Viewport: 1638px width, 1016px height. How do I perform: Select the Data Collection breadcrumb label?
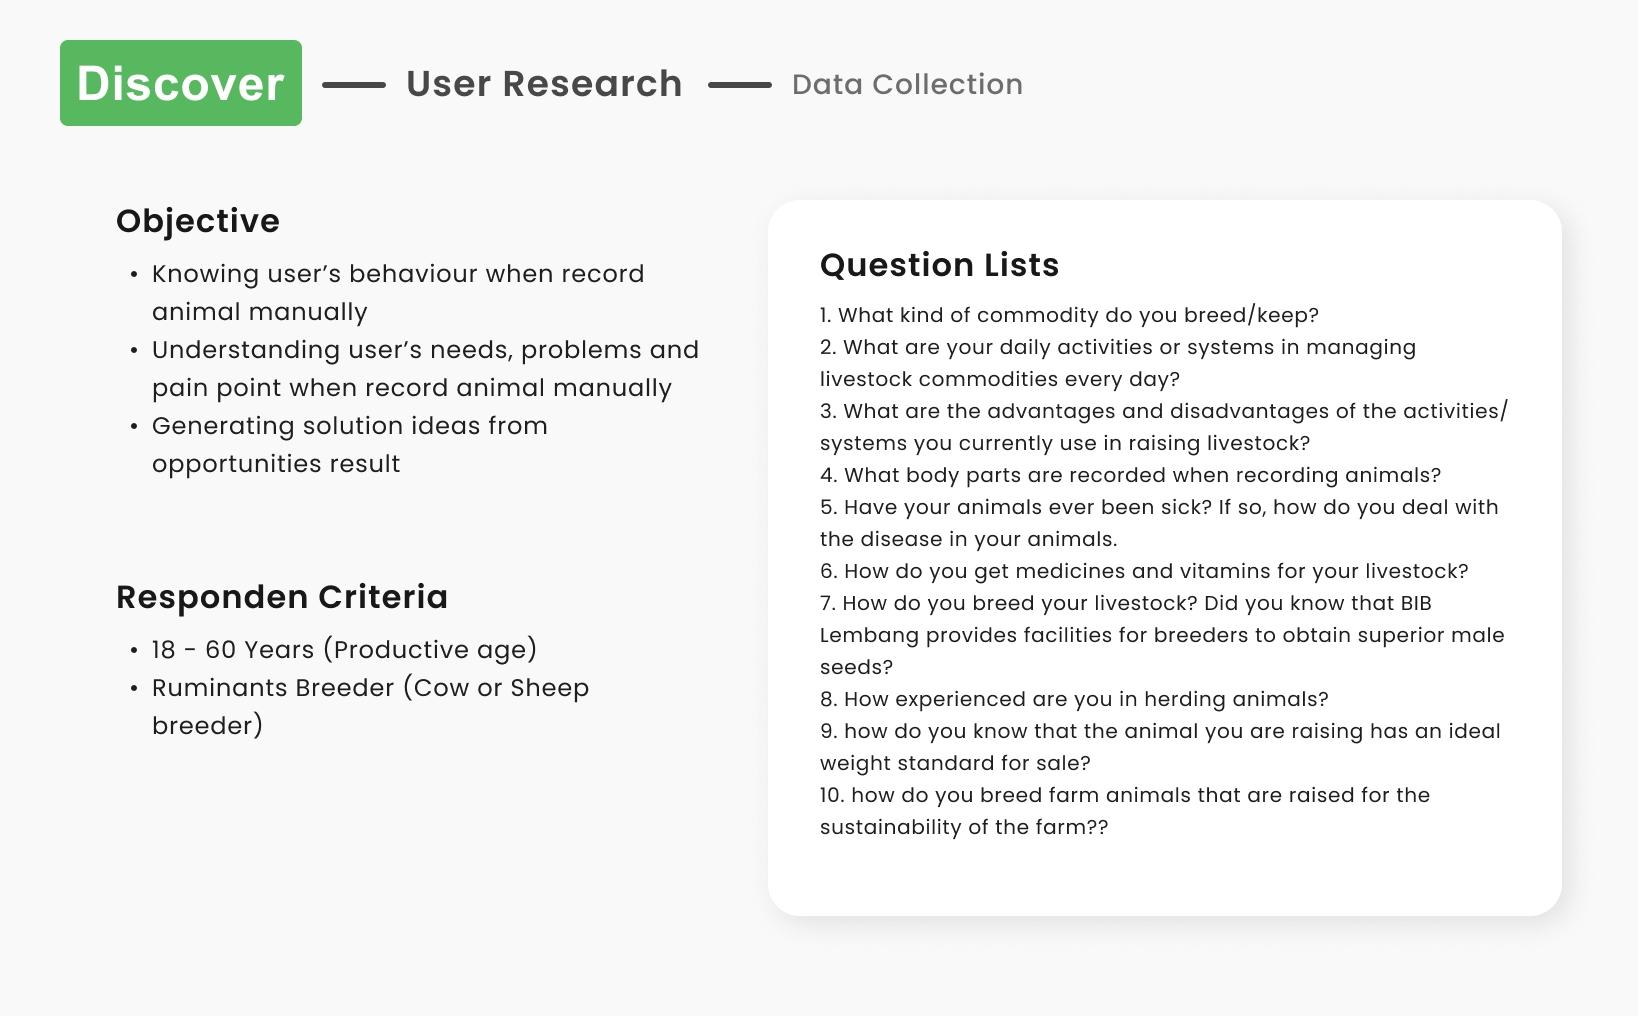(907, 85)
